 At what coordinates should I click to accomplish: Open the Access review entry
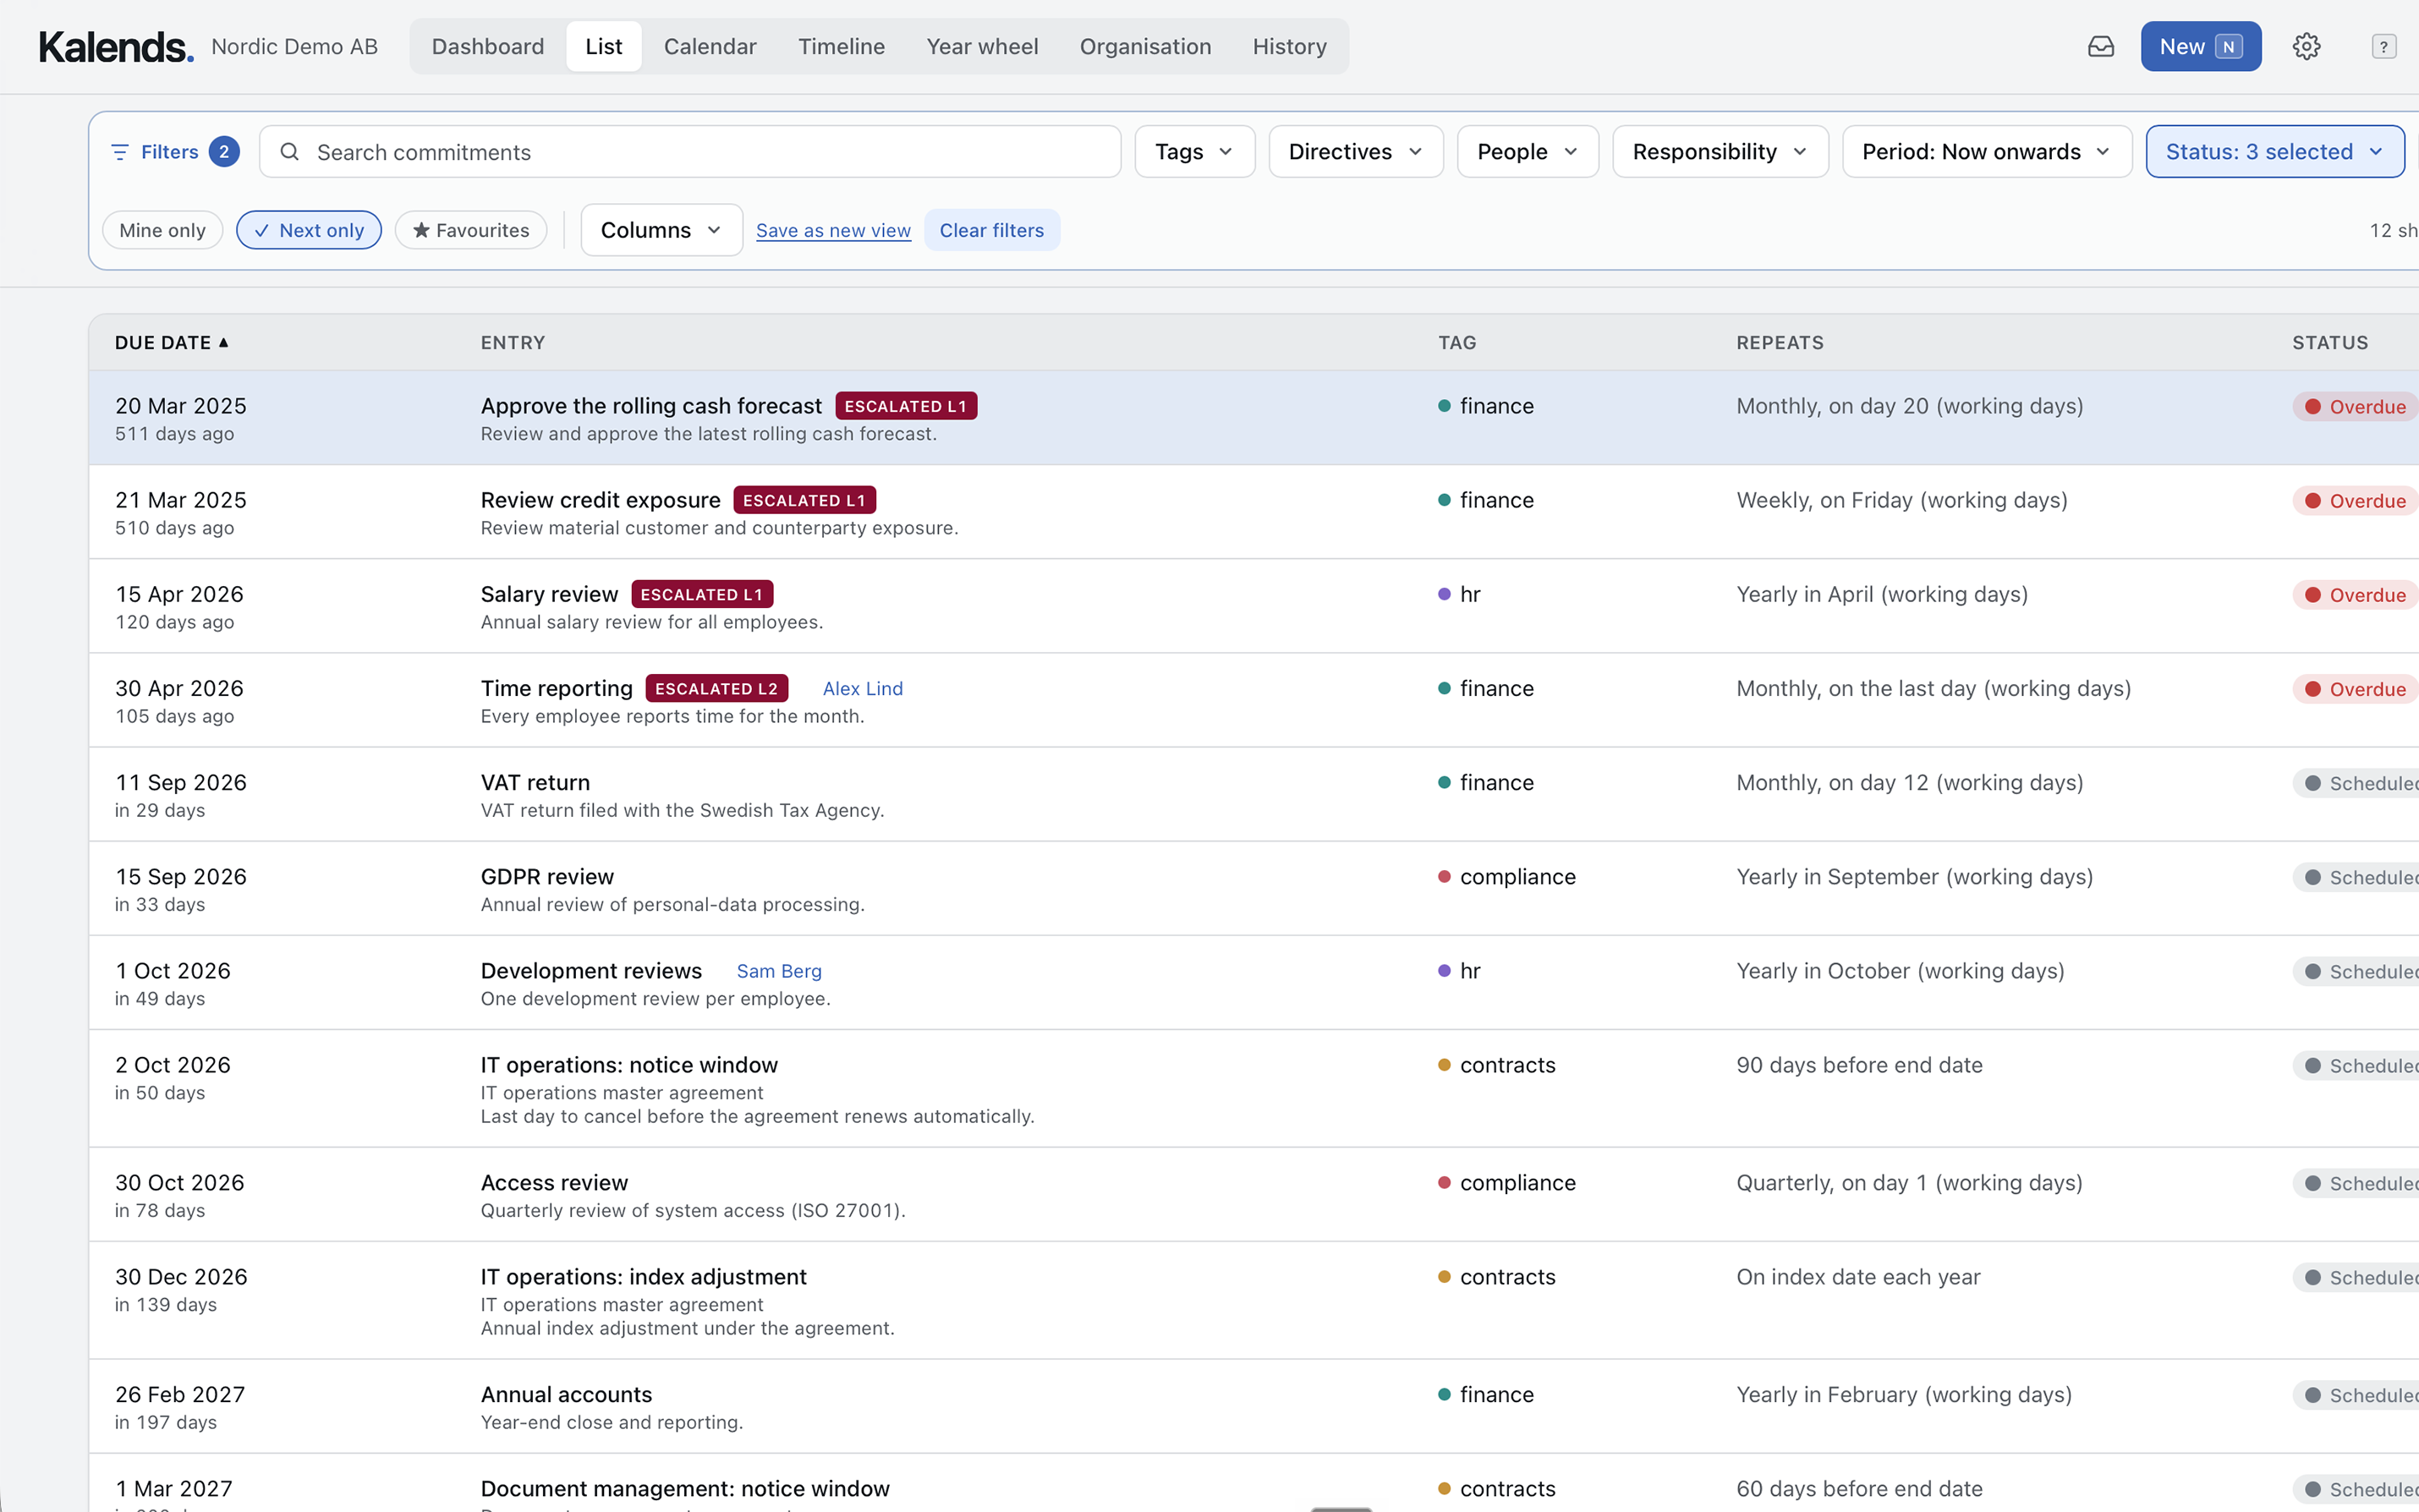[x=554, y=1182]
